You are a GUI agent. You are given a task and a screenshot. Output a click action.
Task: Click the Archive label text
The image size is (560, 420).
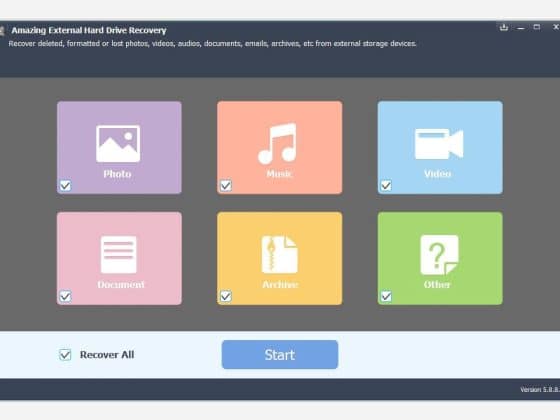click(280, 285)
